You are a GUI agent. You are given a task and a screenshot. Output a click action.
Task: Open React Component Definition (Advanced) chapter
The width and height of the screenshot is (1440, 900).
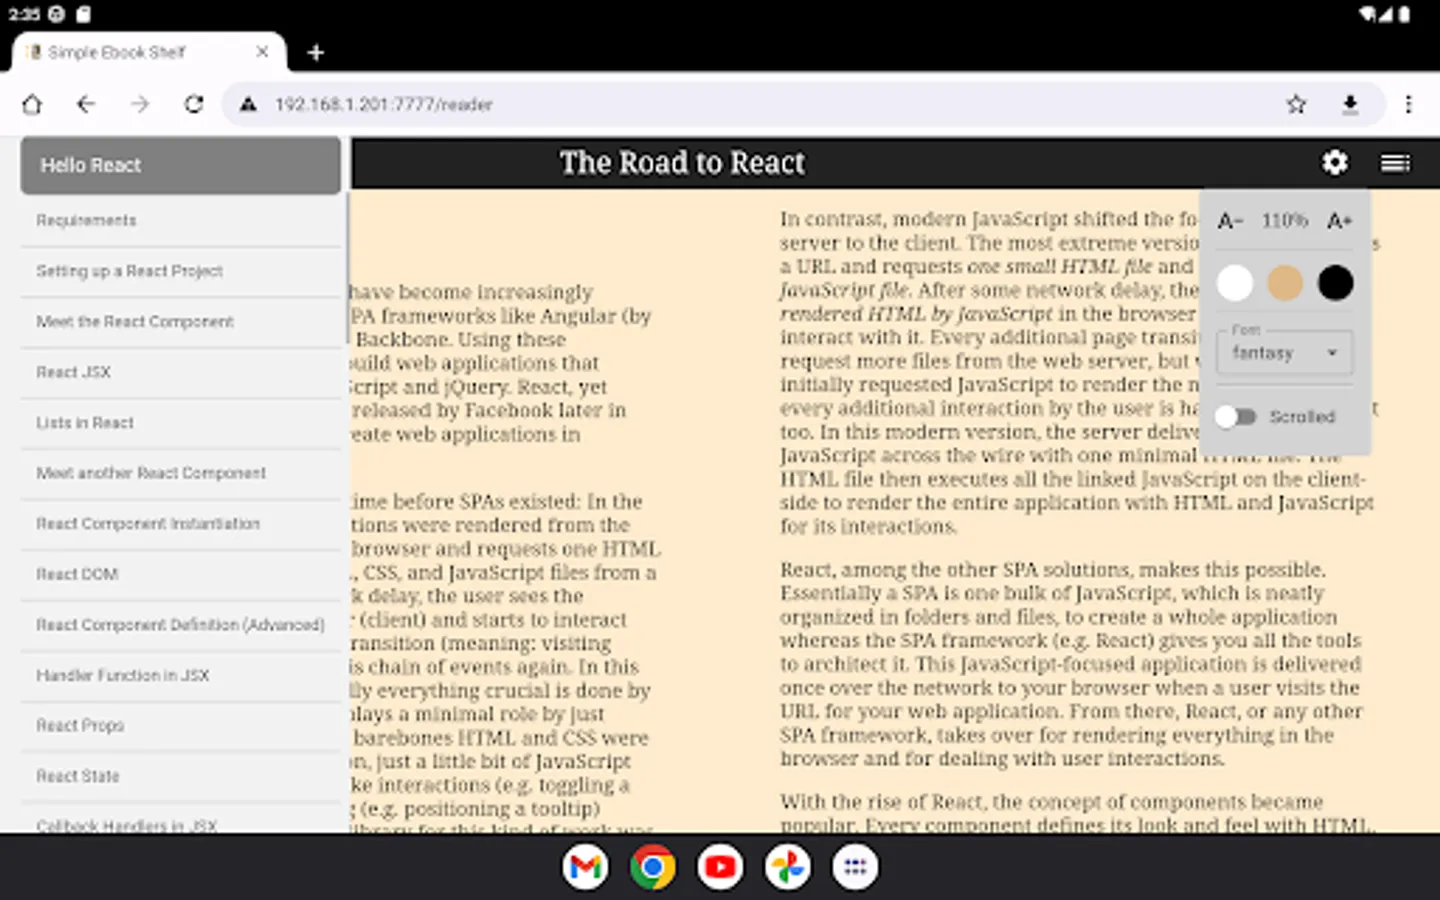pyautogui.click(x=181, y=625)
